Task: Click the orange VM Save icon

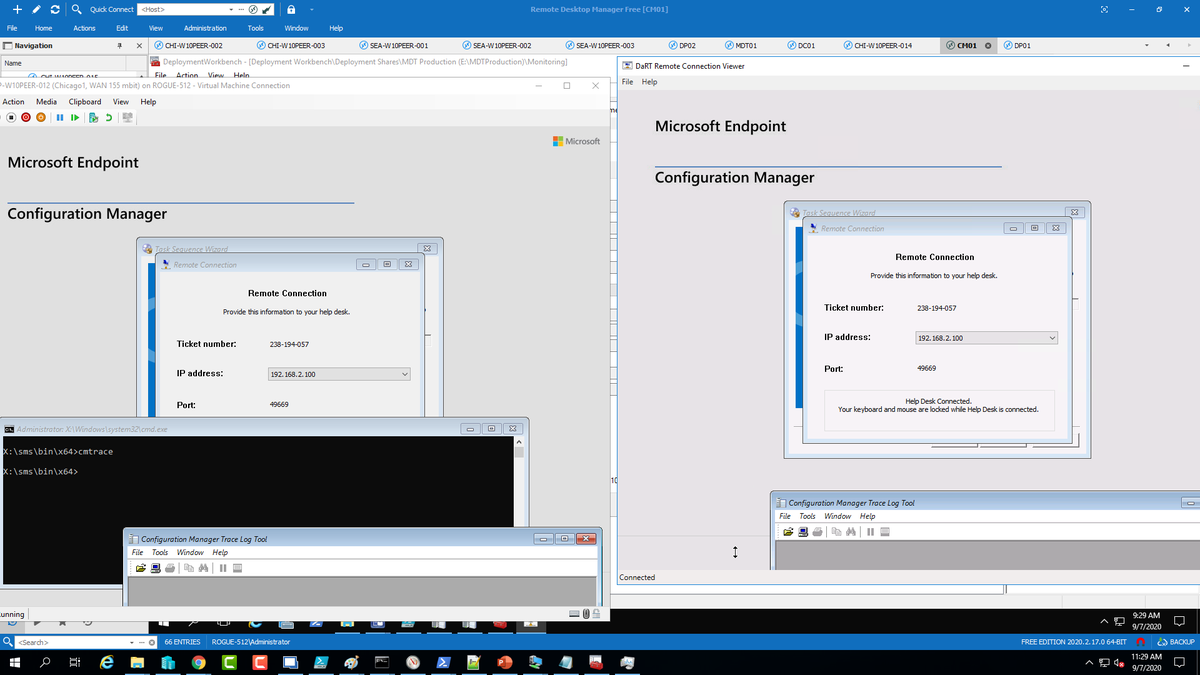Action: click(x=41, y=118)
